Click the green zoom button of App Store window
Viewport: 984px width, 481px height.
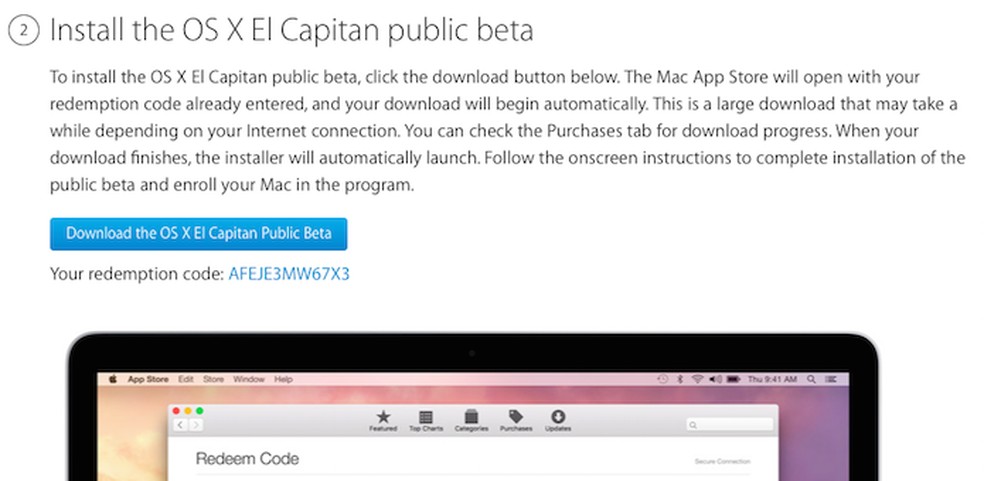point(200,411)
